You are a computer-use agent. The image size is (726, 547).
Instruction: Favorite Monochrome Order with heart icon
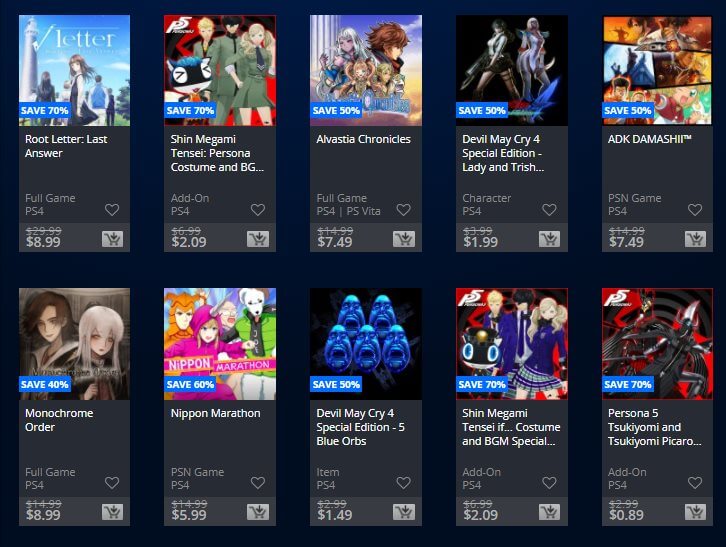(112, 483)
